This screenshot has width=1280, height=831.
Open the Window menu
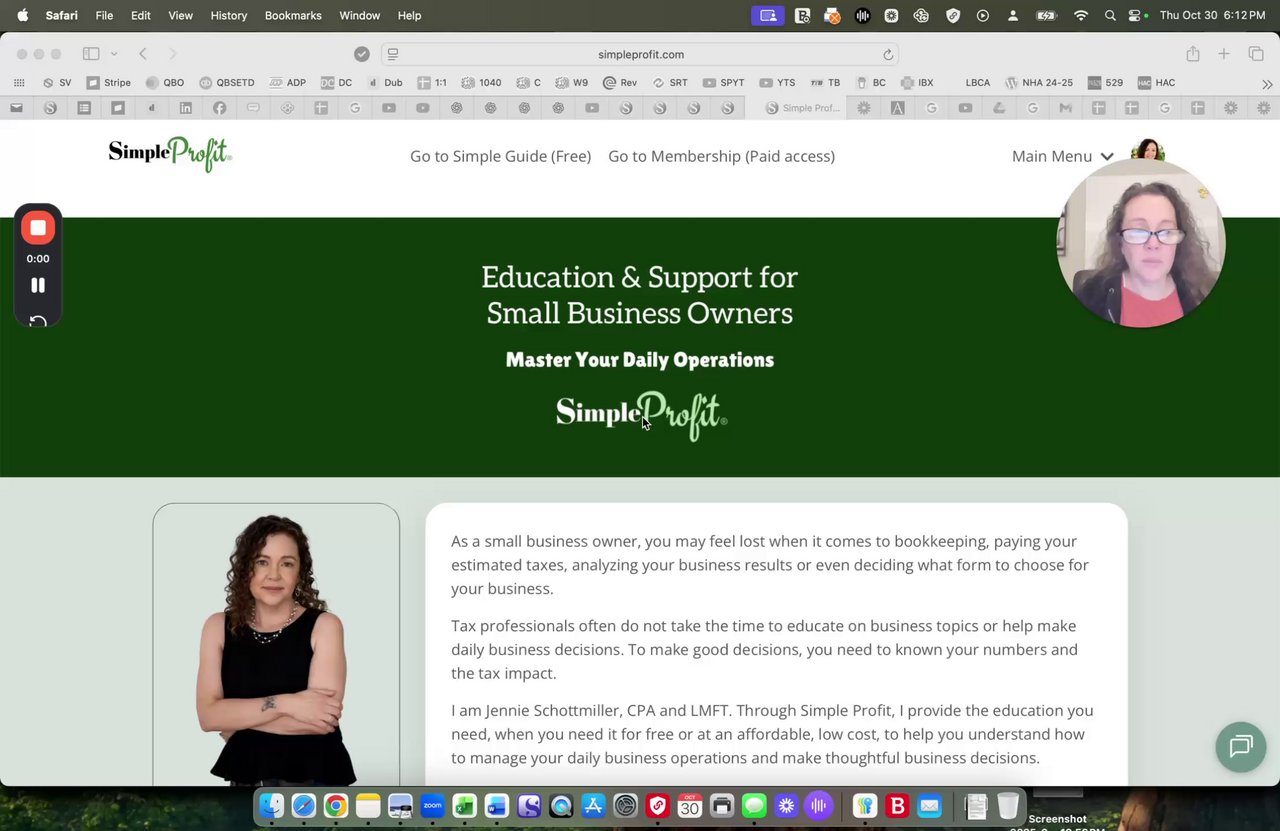[360, 15]
